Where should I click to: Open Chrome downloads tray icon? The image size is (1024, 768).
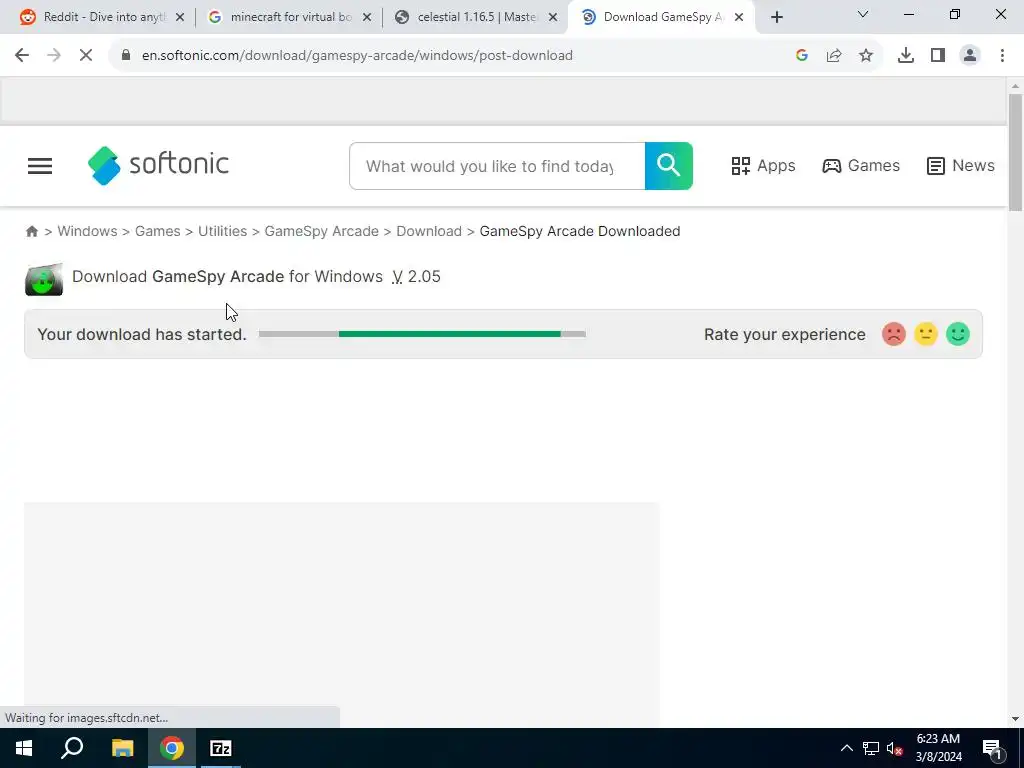pos(906,56)
